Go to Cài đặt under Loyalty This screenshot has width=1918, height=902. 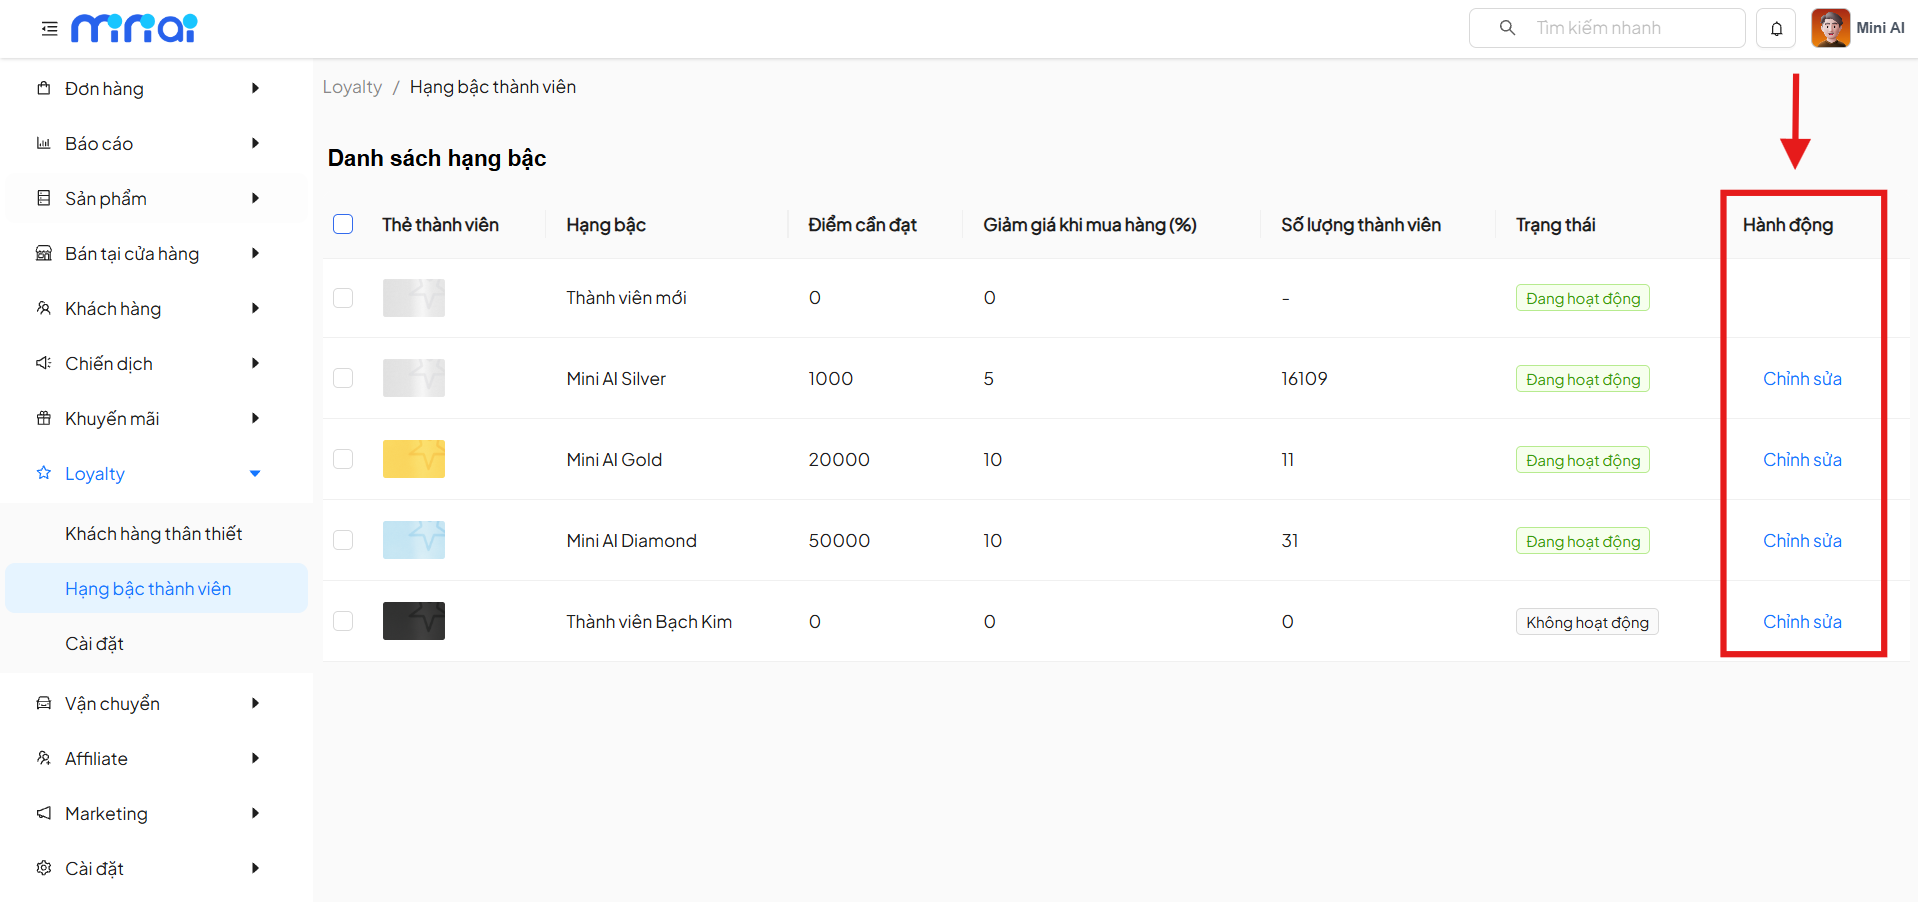point(95,643)
